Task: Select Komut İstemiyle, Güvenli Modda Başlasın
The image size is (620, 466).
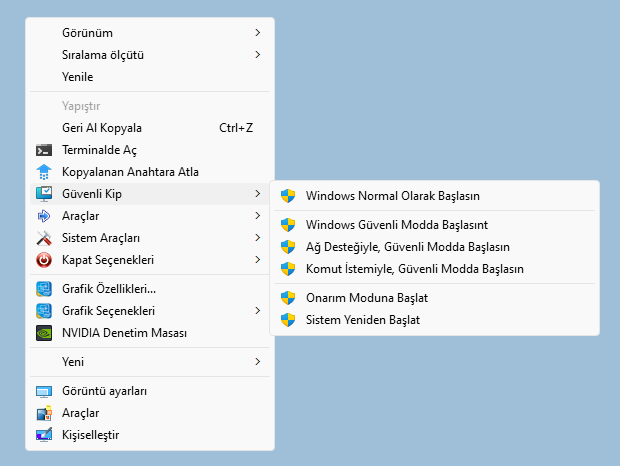Action: 435,269
